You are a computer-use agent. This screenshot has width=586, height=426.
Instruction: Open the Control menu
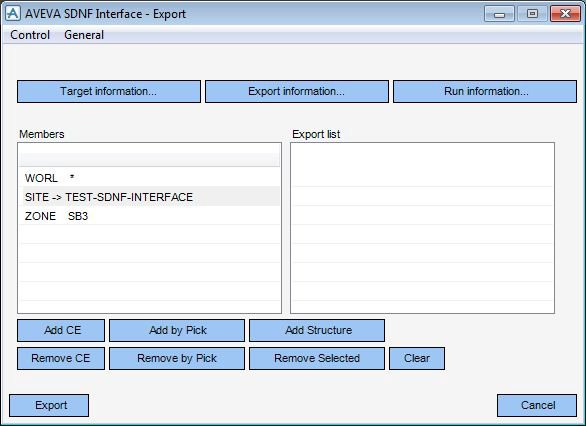coord(30,35)
